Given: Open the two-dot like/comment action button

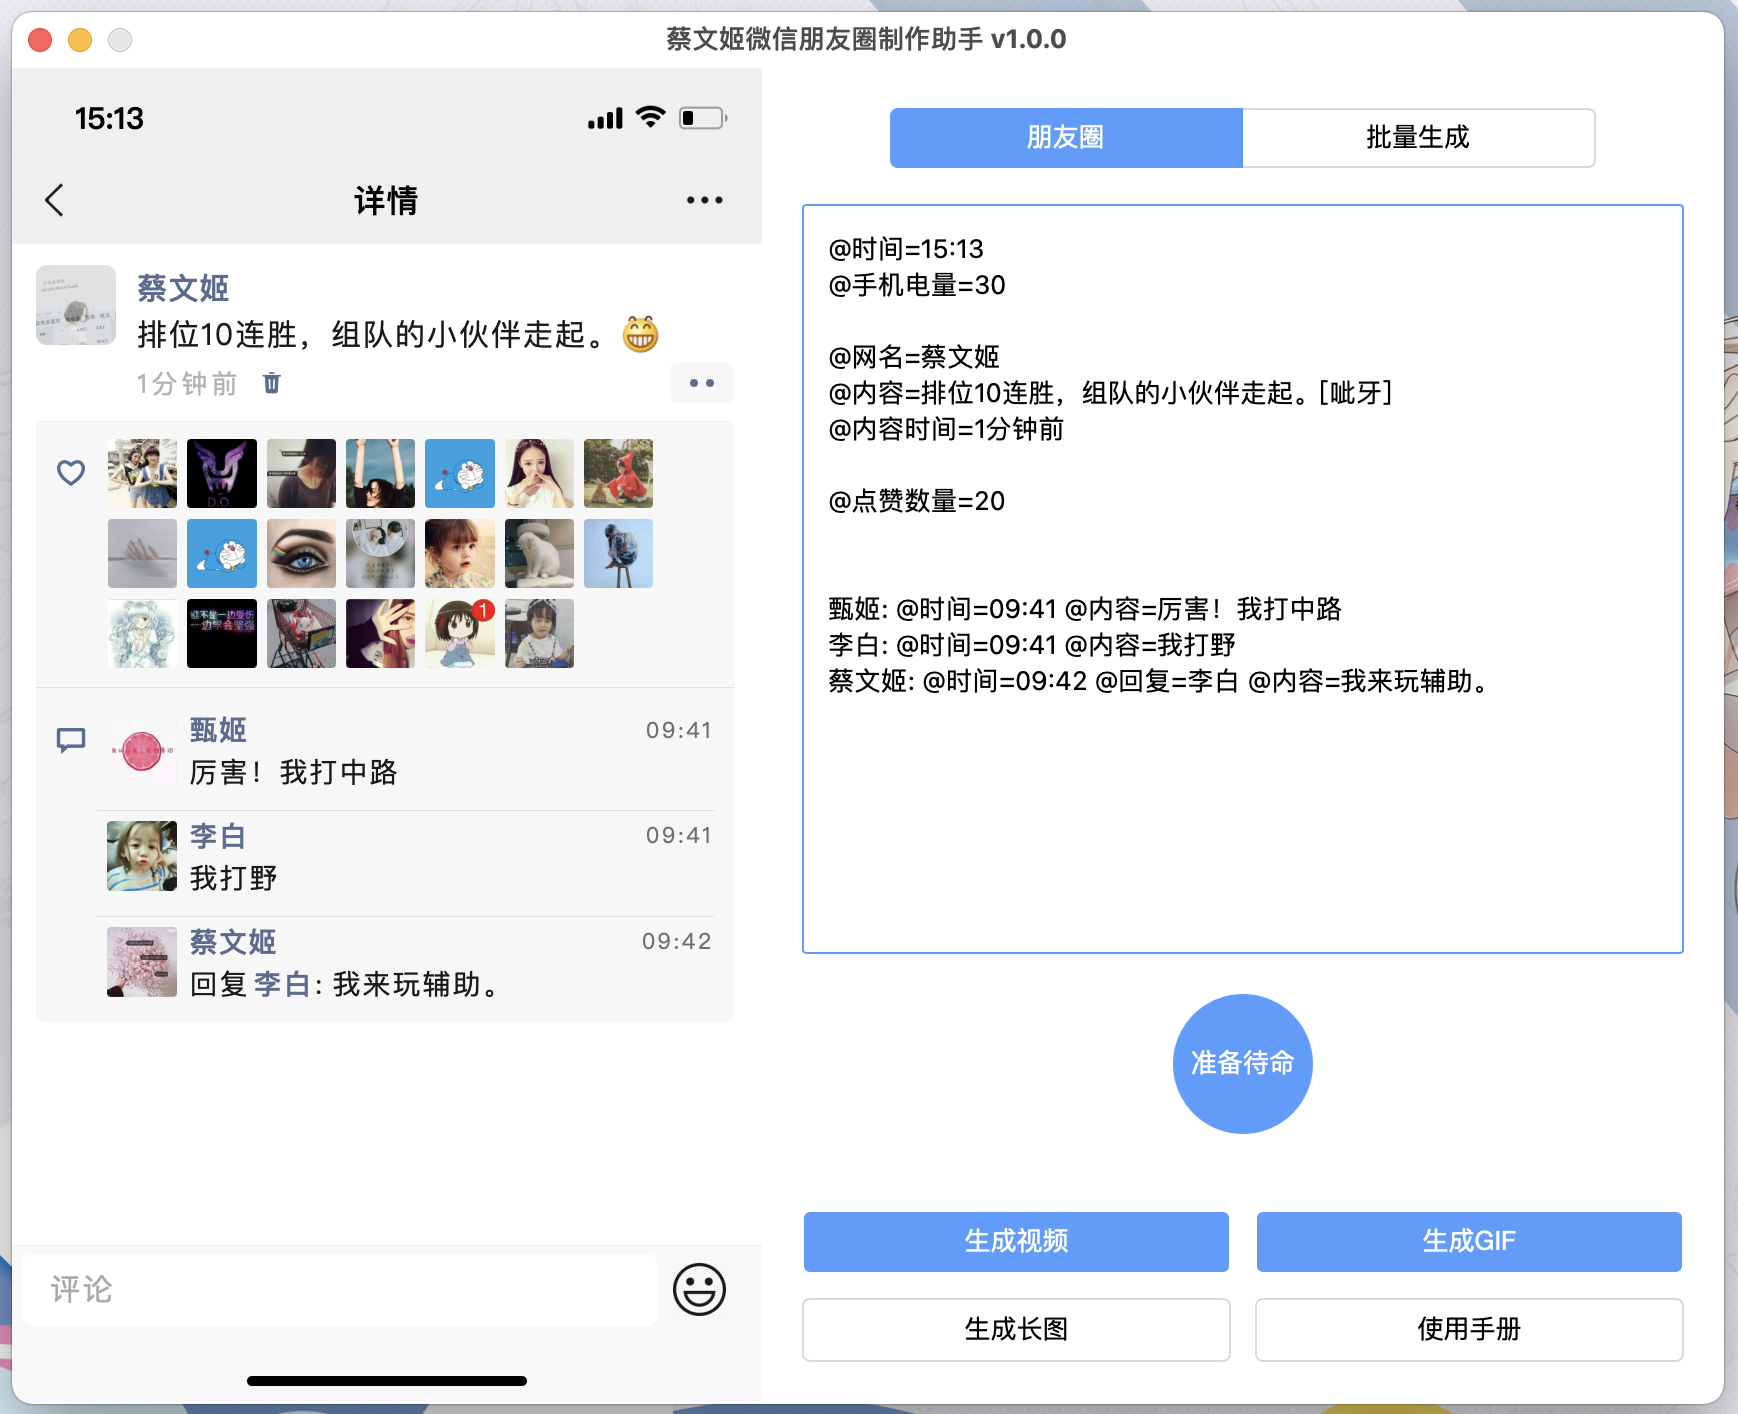Looking at the screenshot, I should [702, 383].
